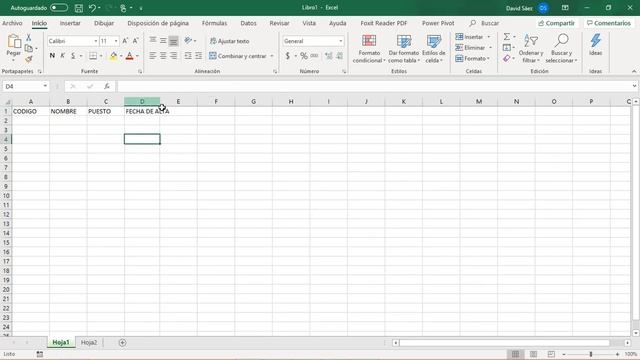Select top vertical align icon
Image resolution: width=640 pixels, height=360 pixels.
point(152,40)
